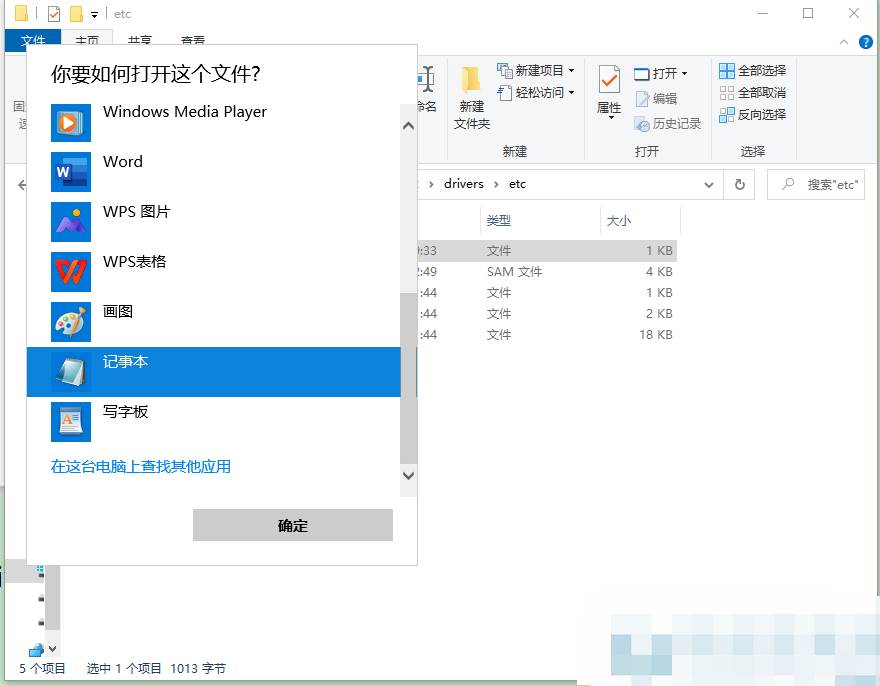Open the 文件 menu tab
880x686 pixels.
click(x=33, y=42)
